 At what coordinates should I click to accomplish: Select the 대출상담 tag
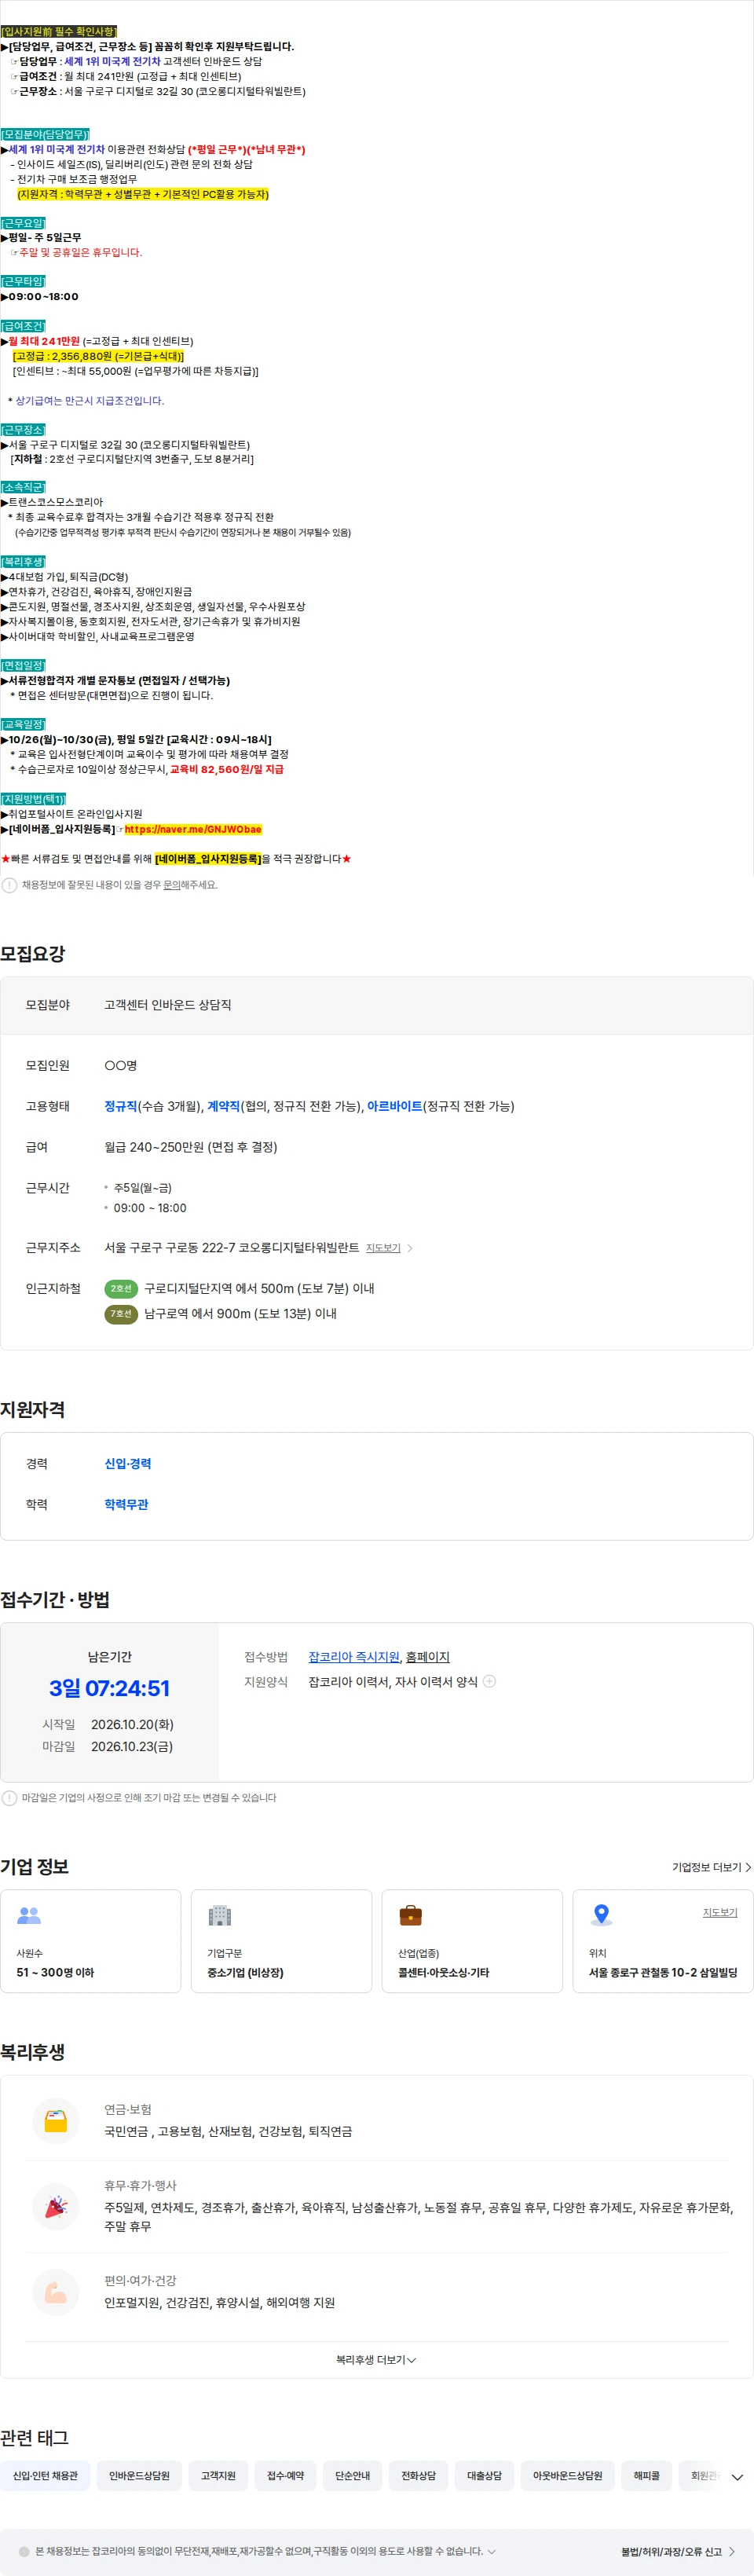[x=484, y=2476]
